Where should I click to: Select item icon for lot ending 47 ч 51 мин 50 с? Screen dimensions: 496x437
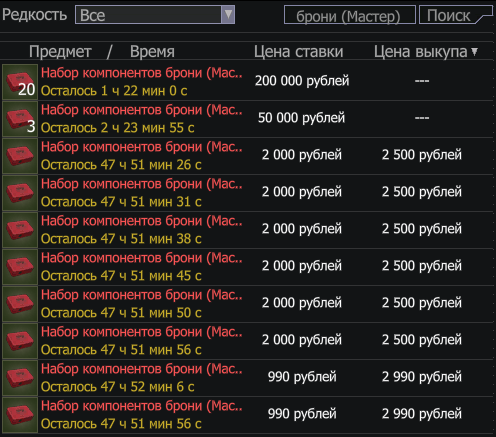click(x=20, y=304)
